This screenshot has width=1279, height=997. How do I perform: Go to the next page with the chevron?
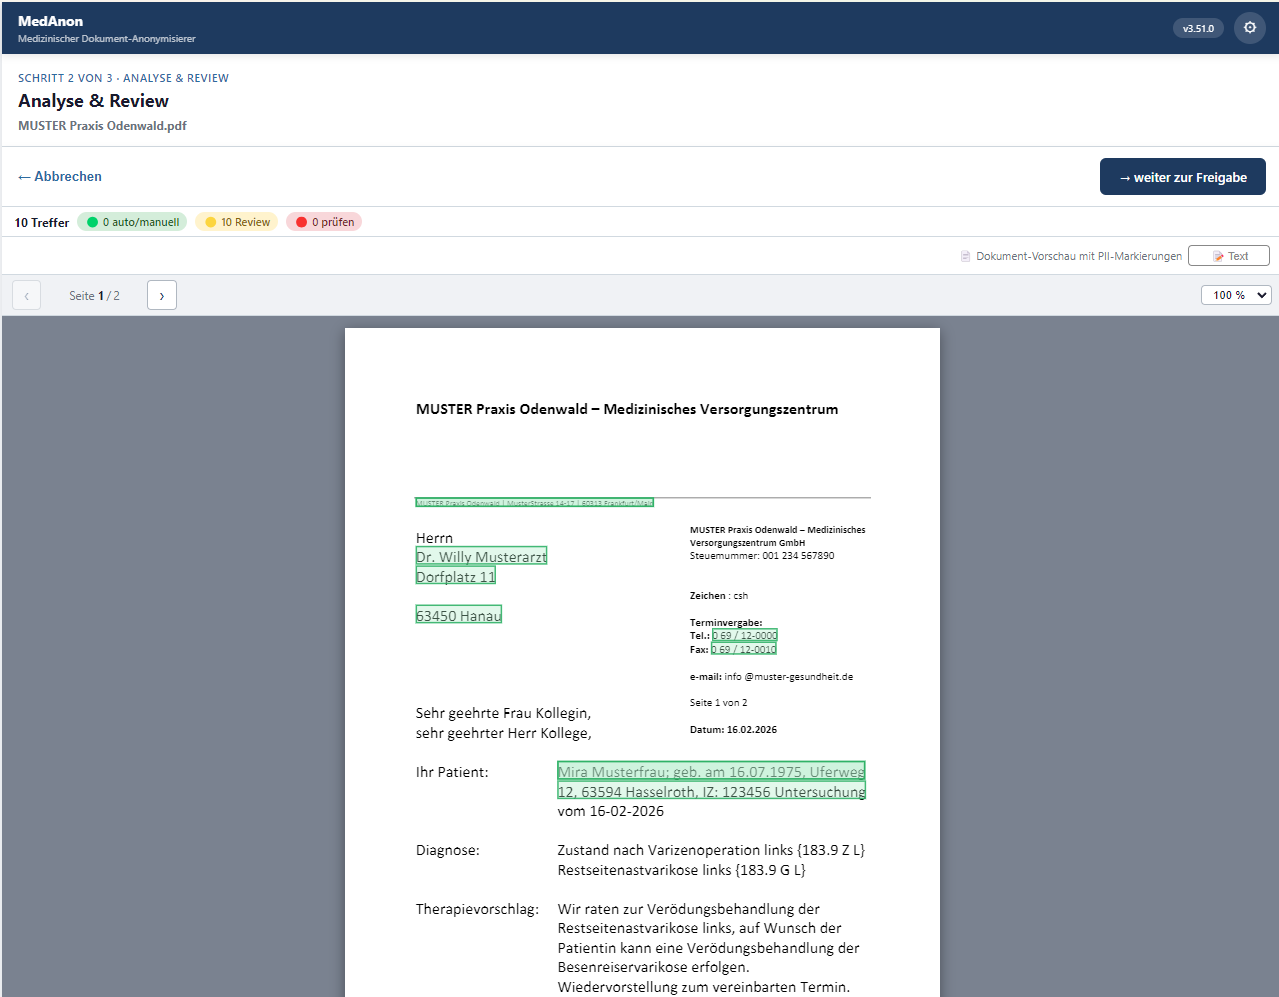[x=162, y=296]
